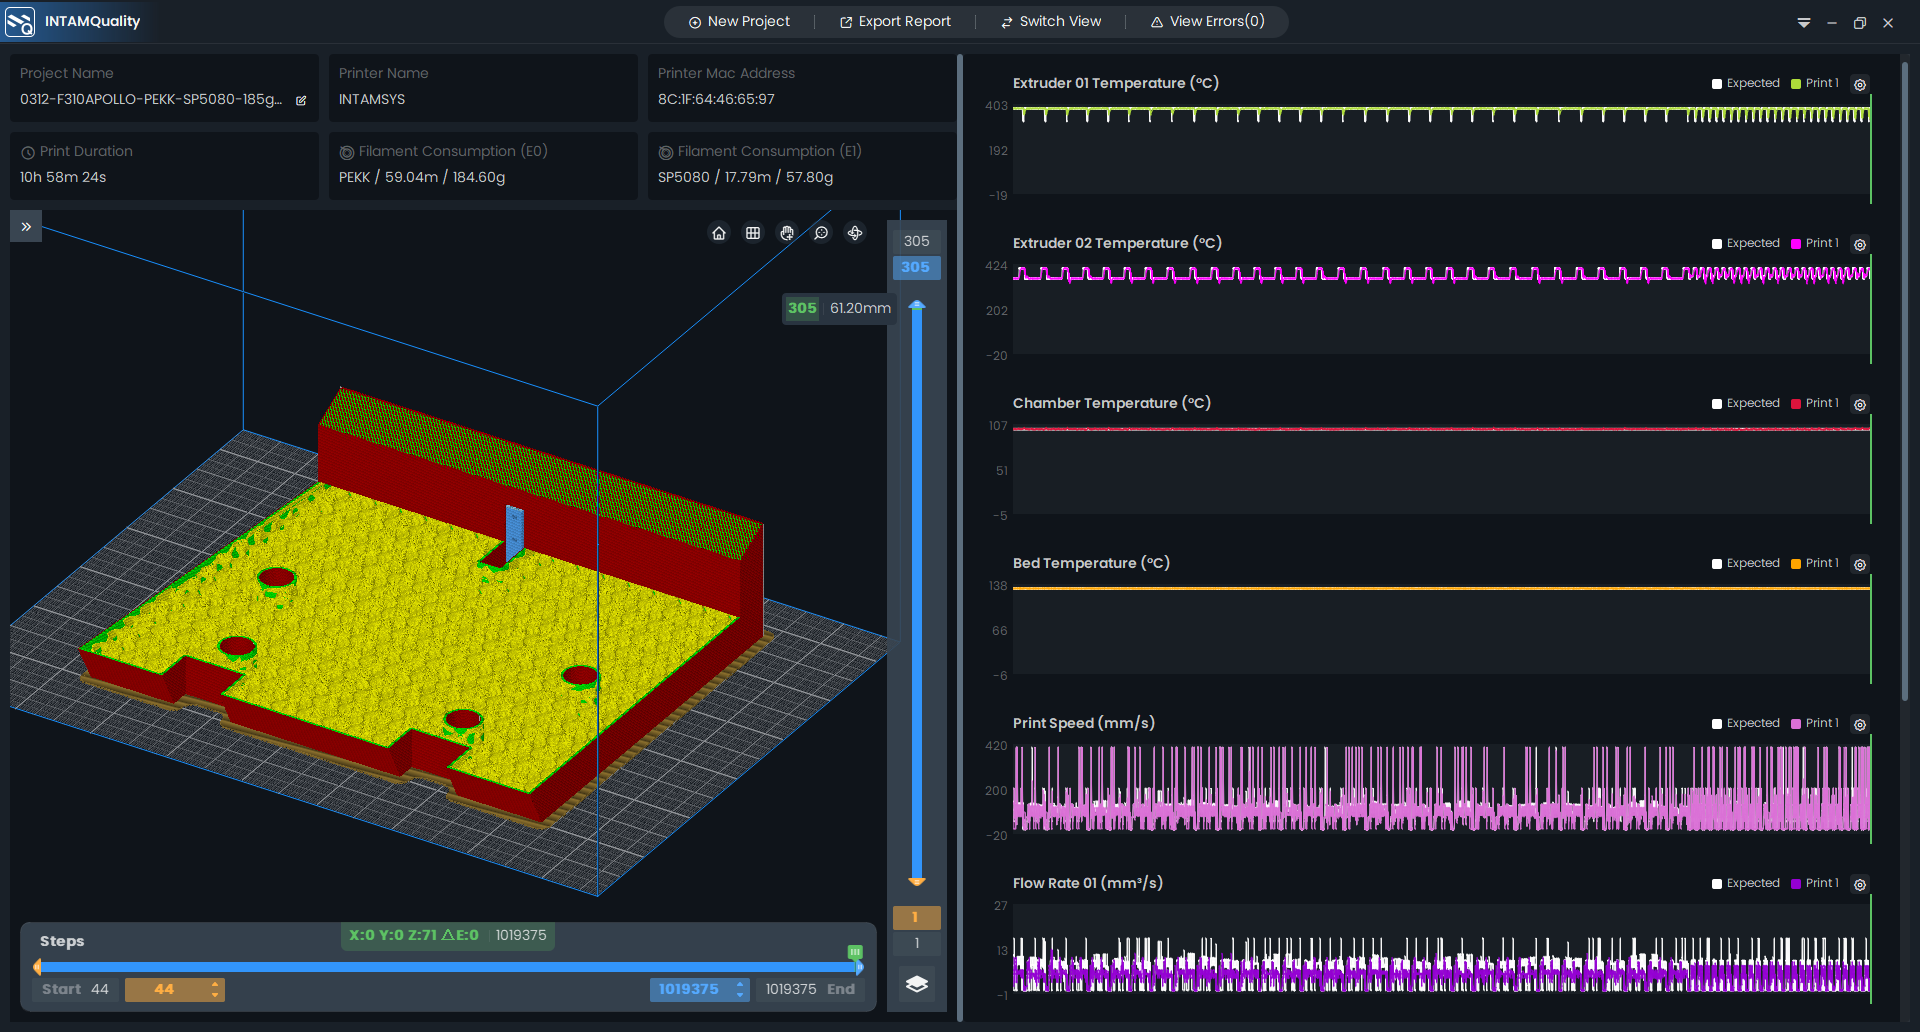Open Print Speed chart settings gear

[x=1860, y=724]
